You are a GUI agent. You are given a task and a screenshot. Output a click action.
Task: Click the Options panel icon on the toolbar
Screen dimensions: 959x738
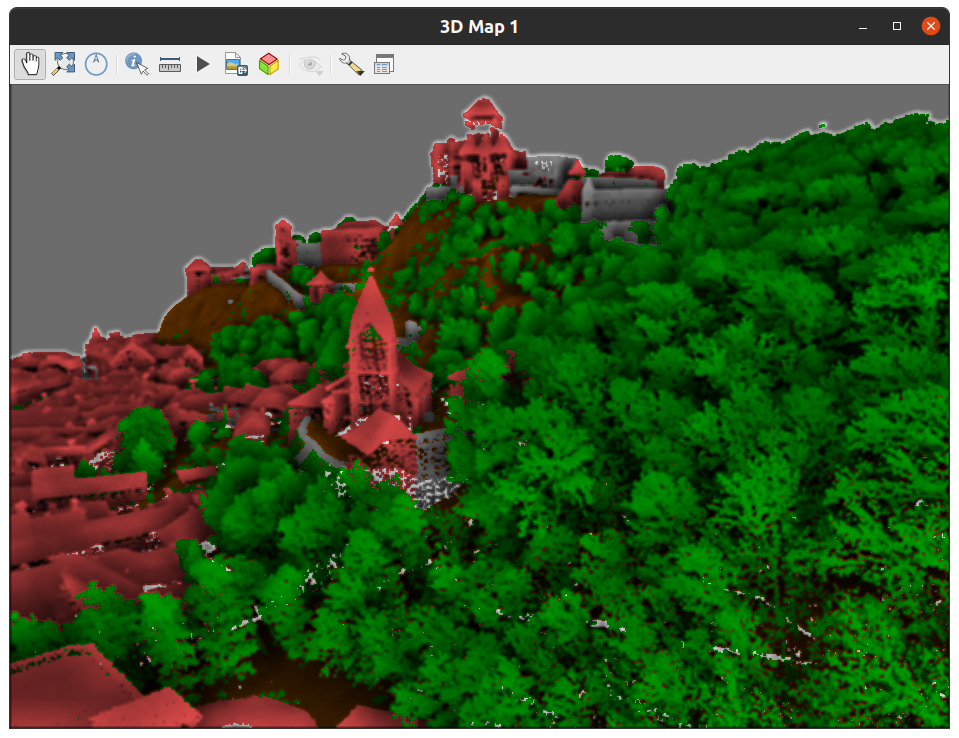384,63
